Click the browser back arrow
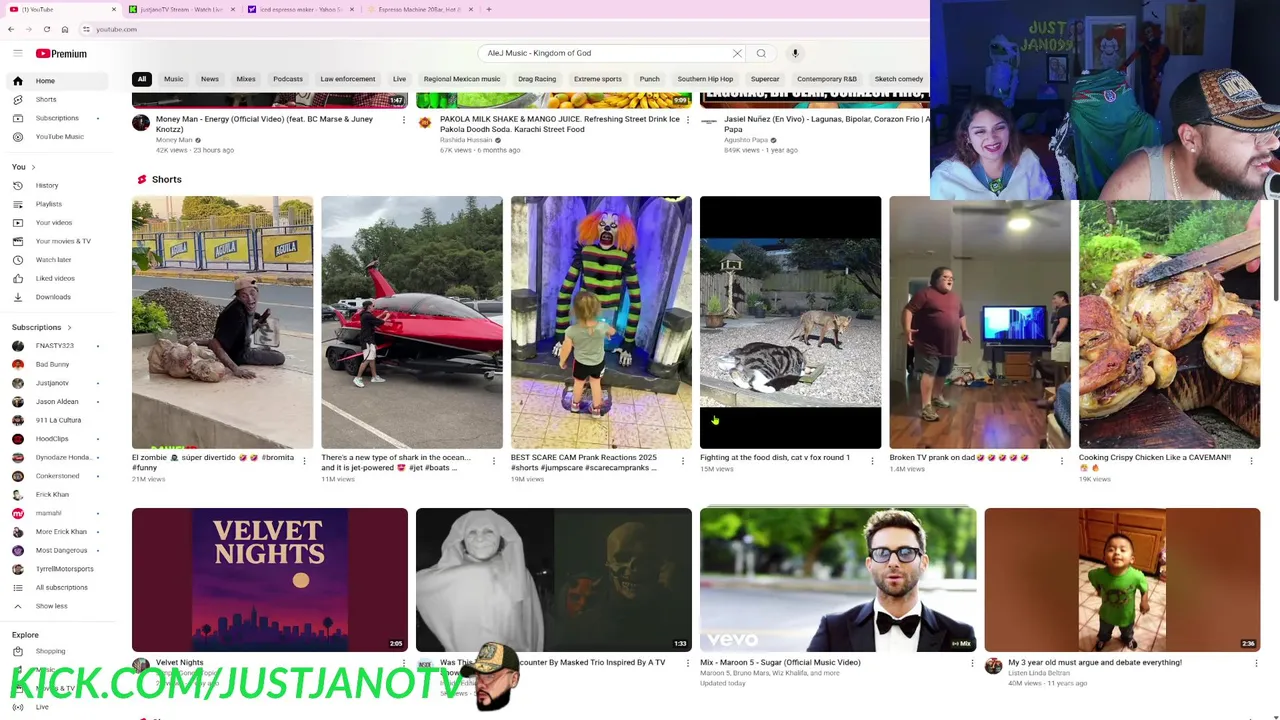The image size is (1280, 720). coord(11,29)
